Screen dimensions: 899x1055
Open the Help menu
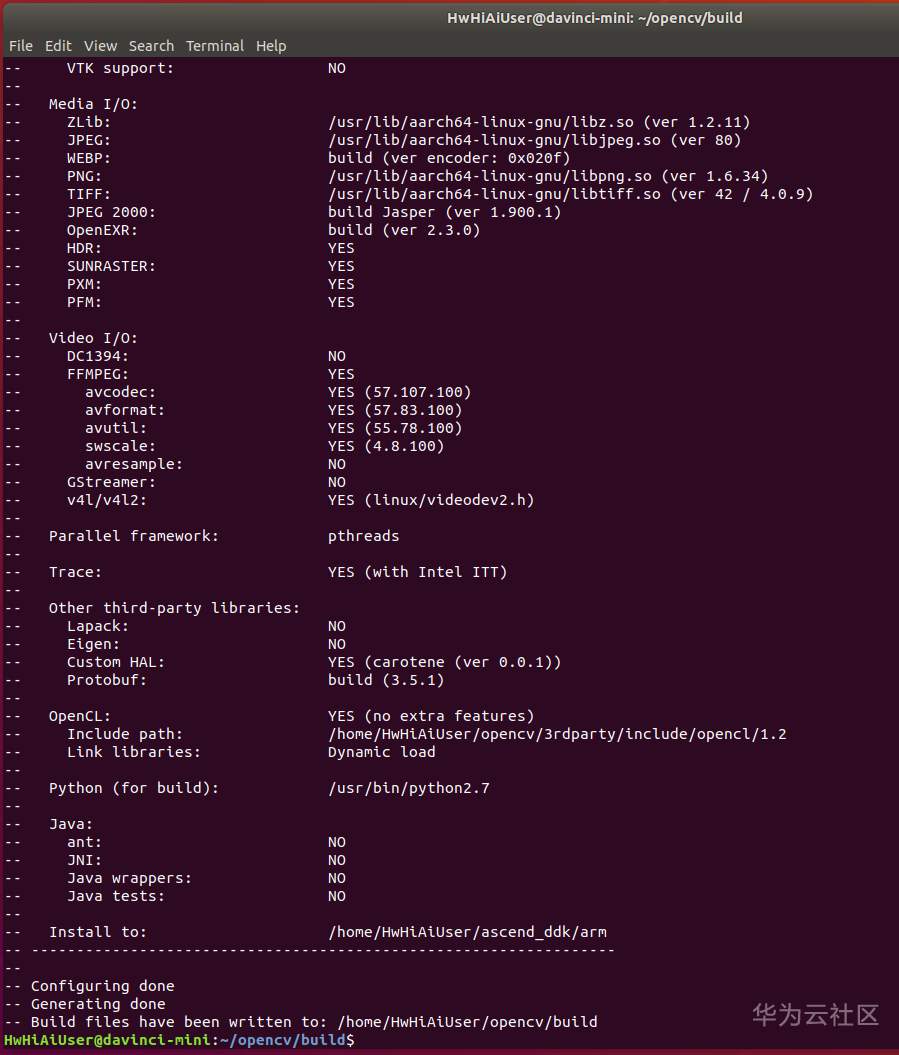point(271,46)
